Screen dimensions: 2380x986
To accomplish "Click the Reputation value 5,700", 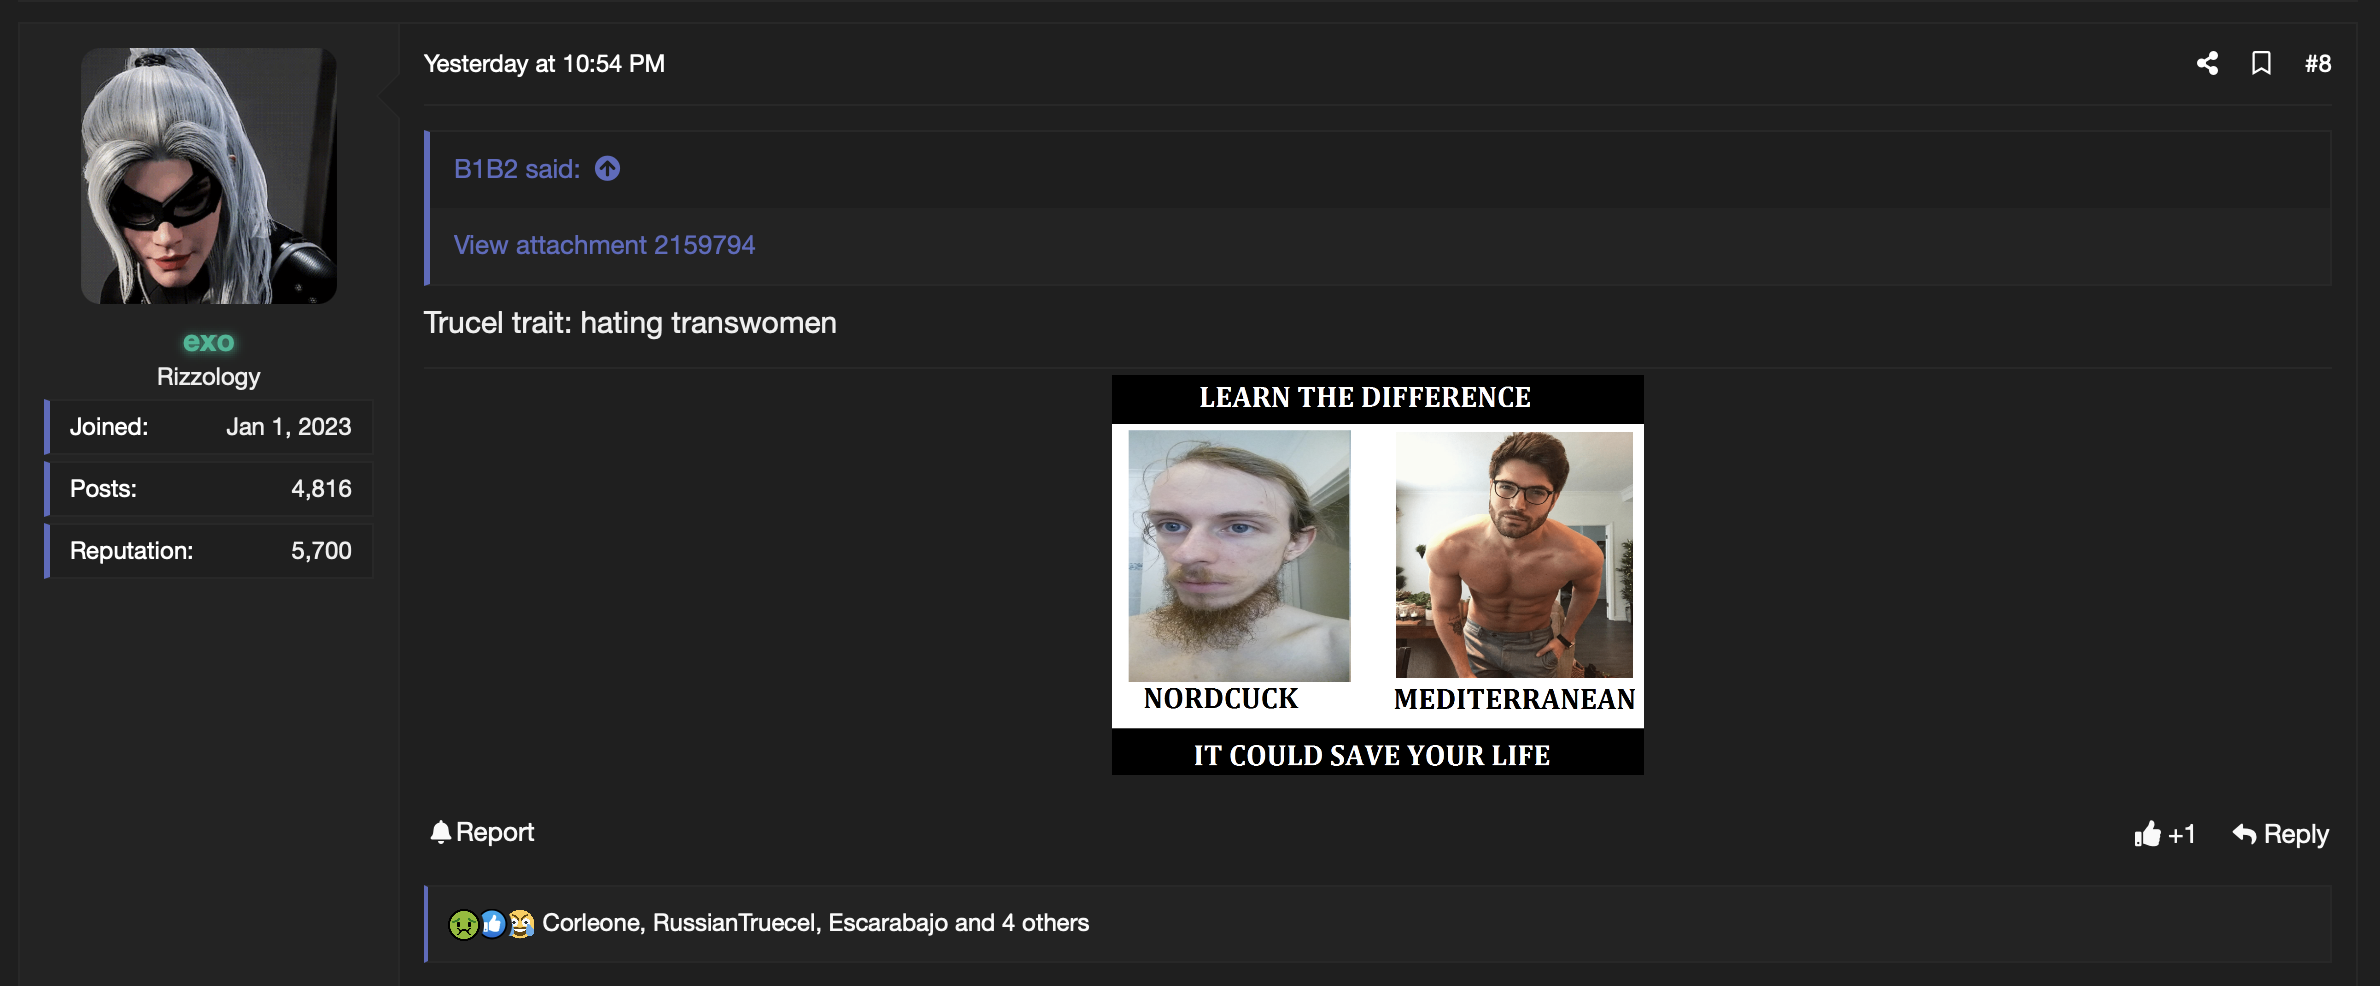I will coord(321,551).
